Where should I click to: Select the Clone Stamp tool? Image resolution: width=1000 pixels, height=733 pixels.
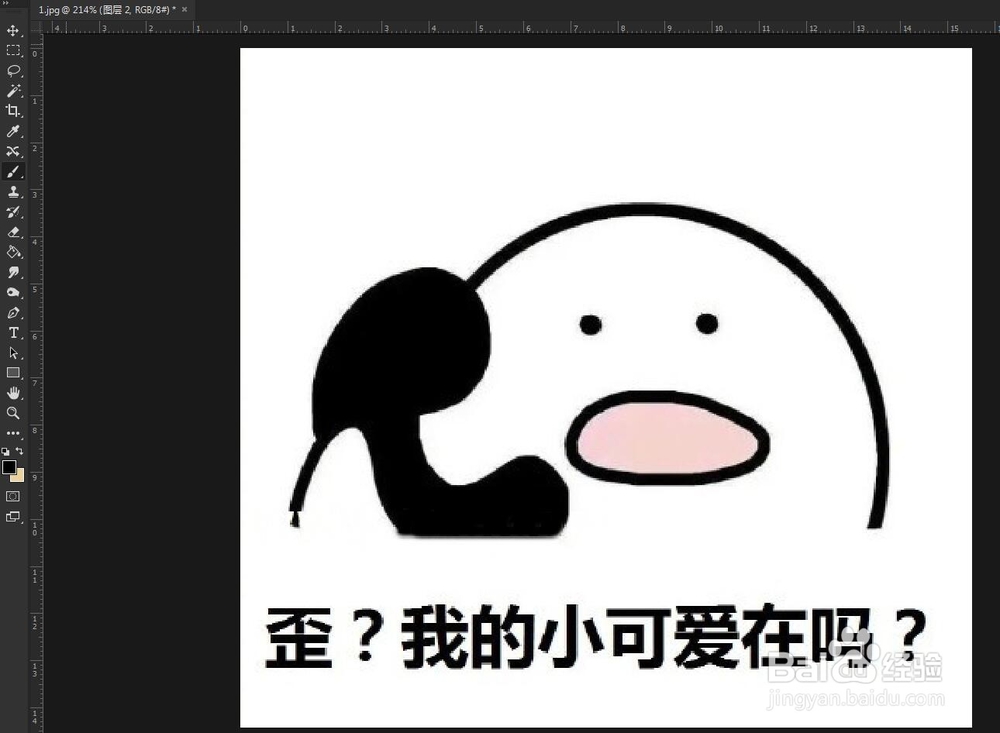pyautogui.click(x=13, y=191)
